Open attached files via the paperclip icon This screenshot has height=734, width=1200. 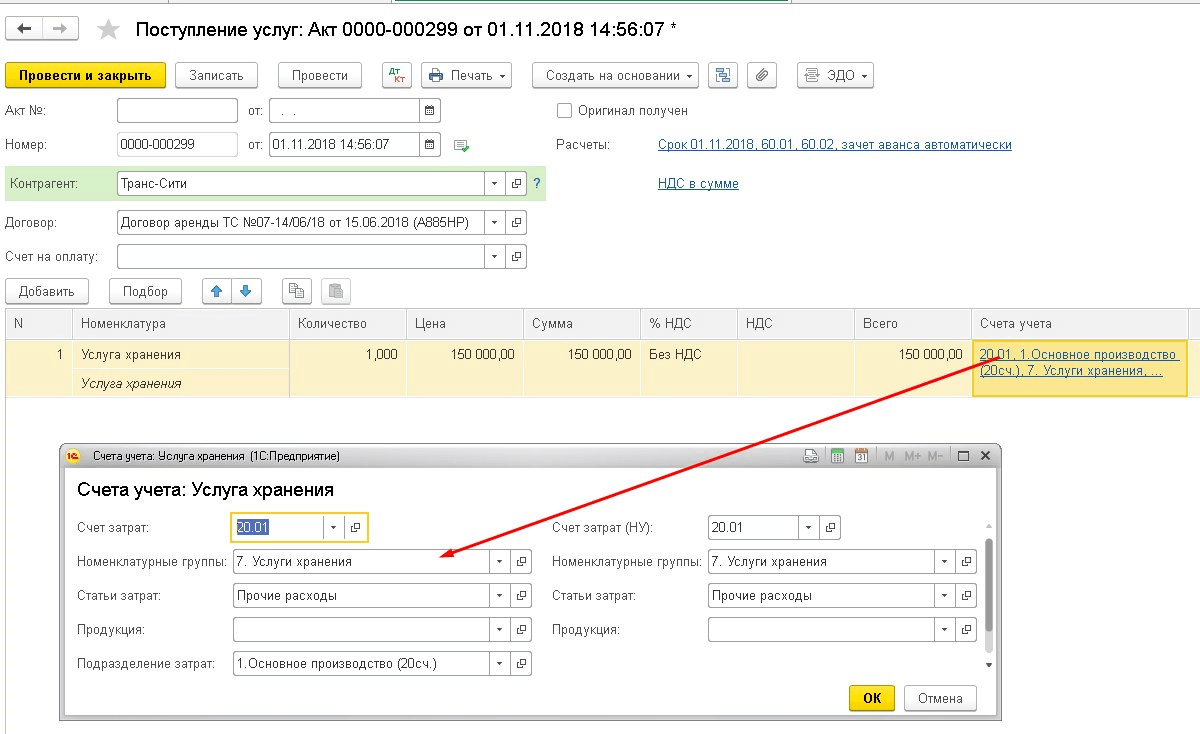click(x=762, y=75)
